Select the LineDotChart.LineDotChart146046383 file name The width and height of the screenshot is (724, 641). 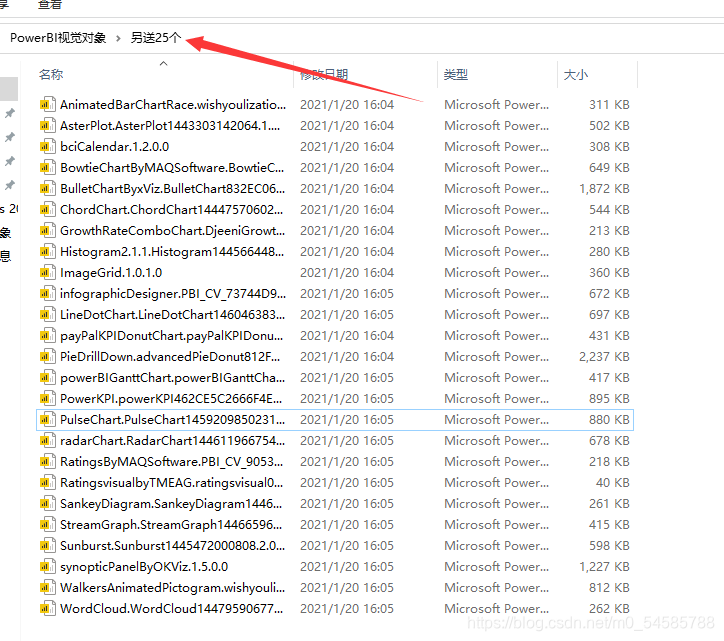[173, 315]
